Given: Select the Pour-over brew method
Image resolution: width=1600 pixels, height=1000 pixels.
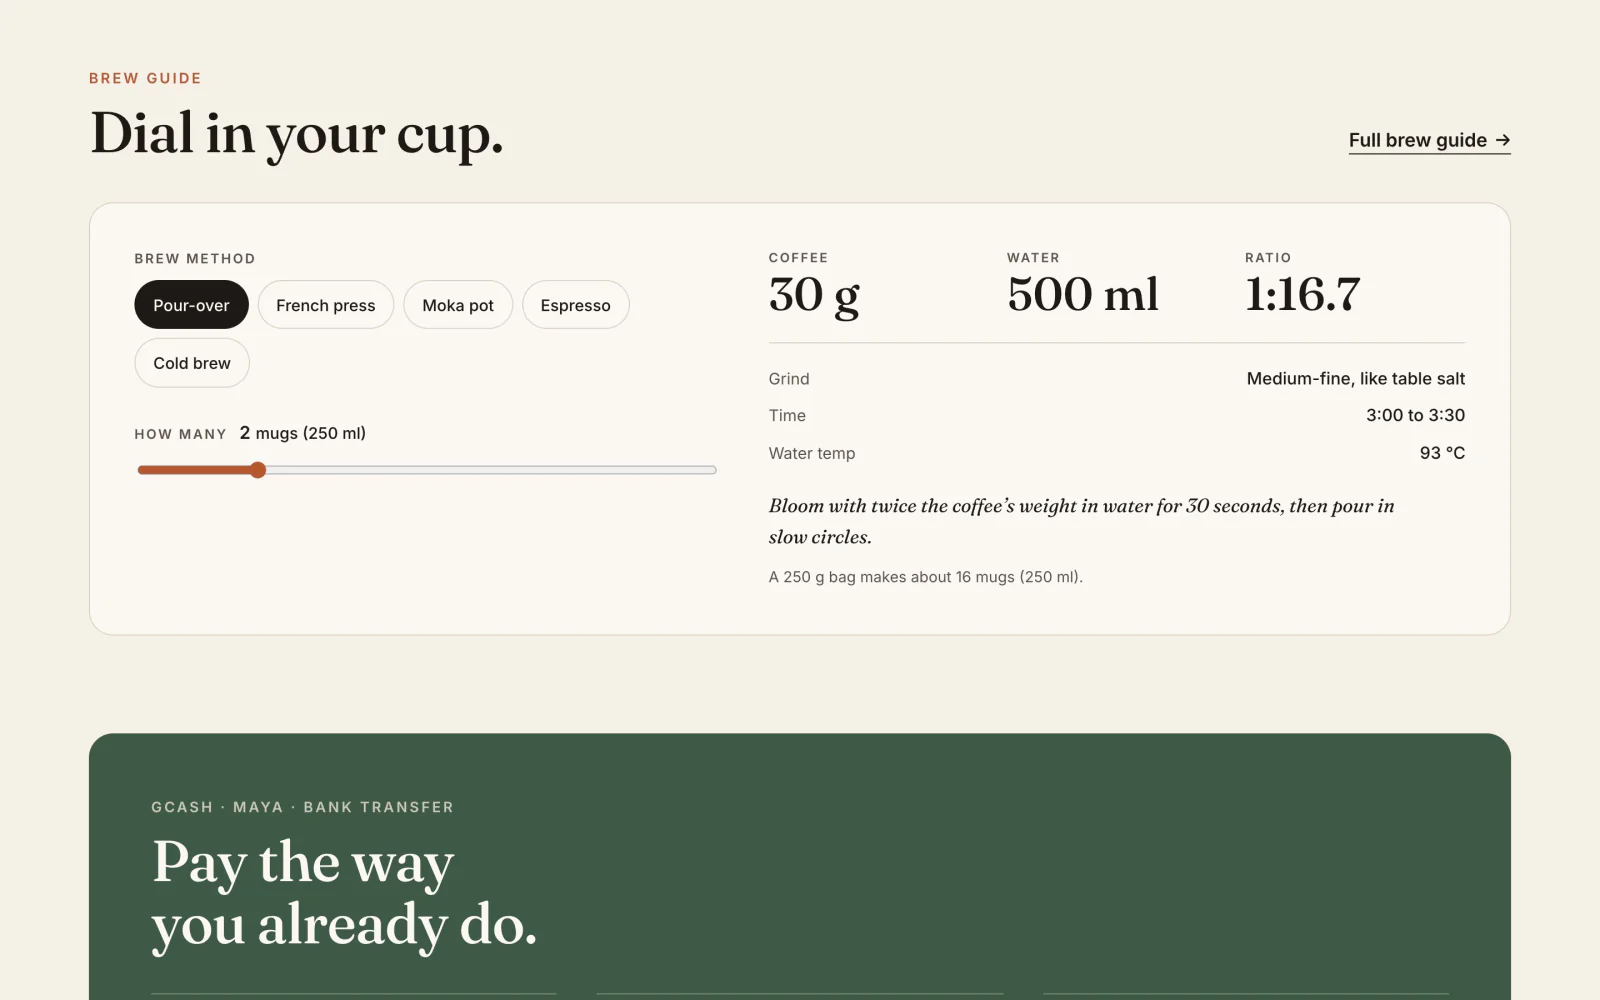Looking at the screenshot, I should [x=191, y=305].
